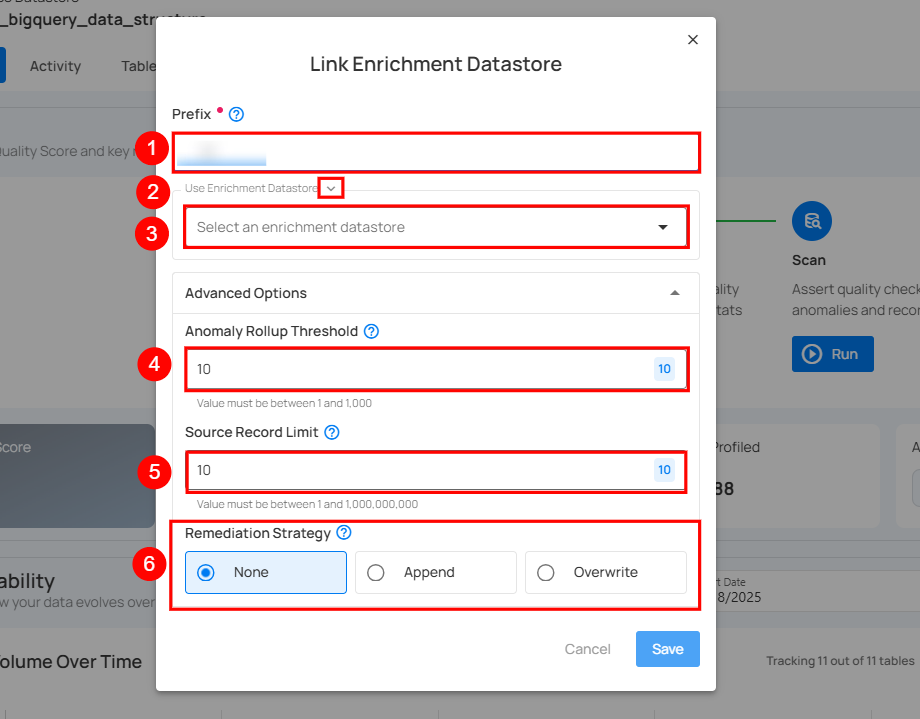Cancel the Link Enrichment Datastore dialog
The width and height of the screenshot is (920, 719).
tap(587, 648)
